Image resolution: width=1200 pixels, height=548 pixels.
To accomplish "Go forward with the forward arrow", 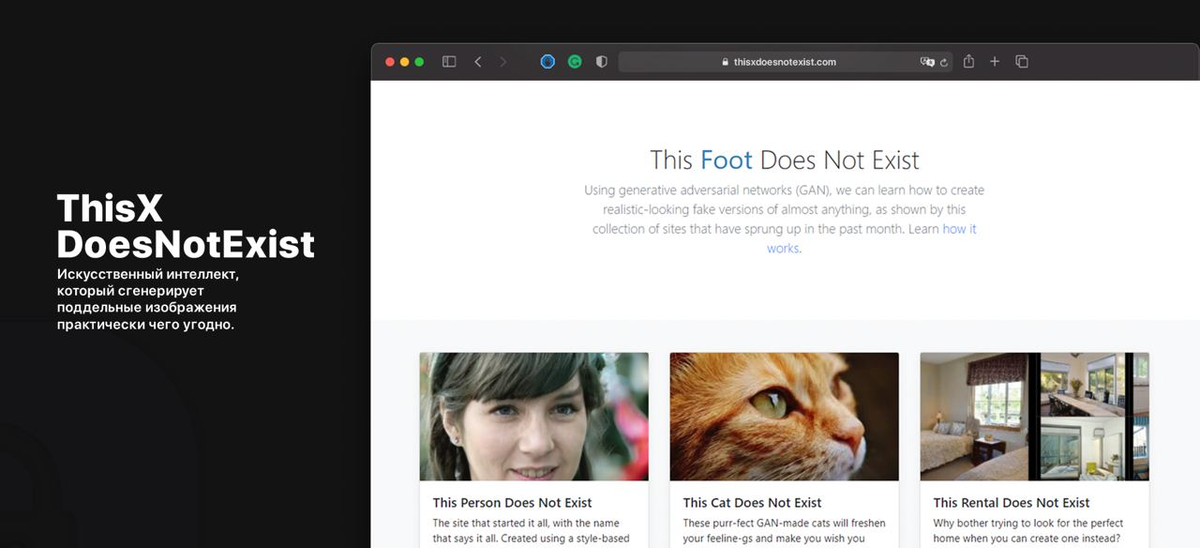I will click(503, 62).
